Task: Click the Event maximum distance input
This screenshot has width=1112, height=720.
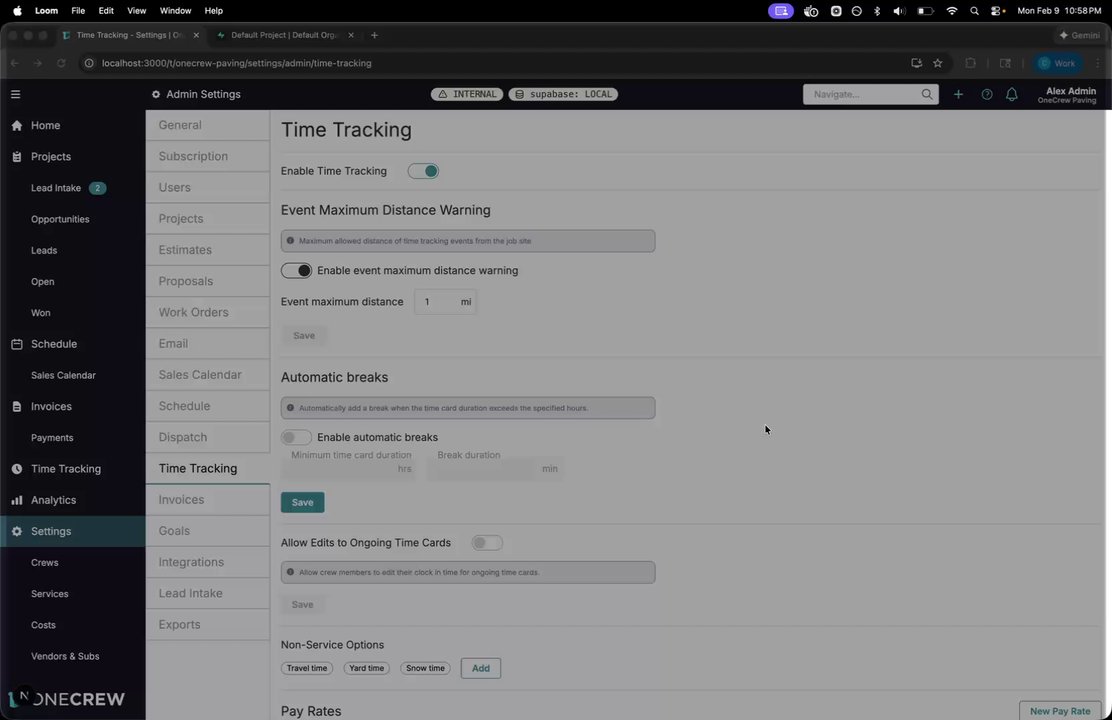Action: coord(445,301)
